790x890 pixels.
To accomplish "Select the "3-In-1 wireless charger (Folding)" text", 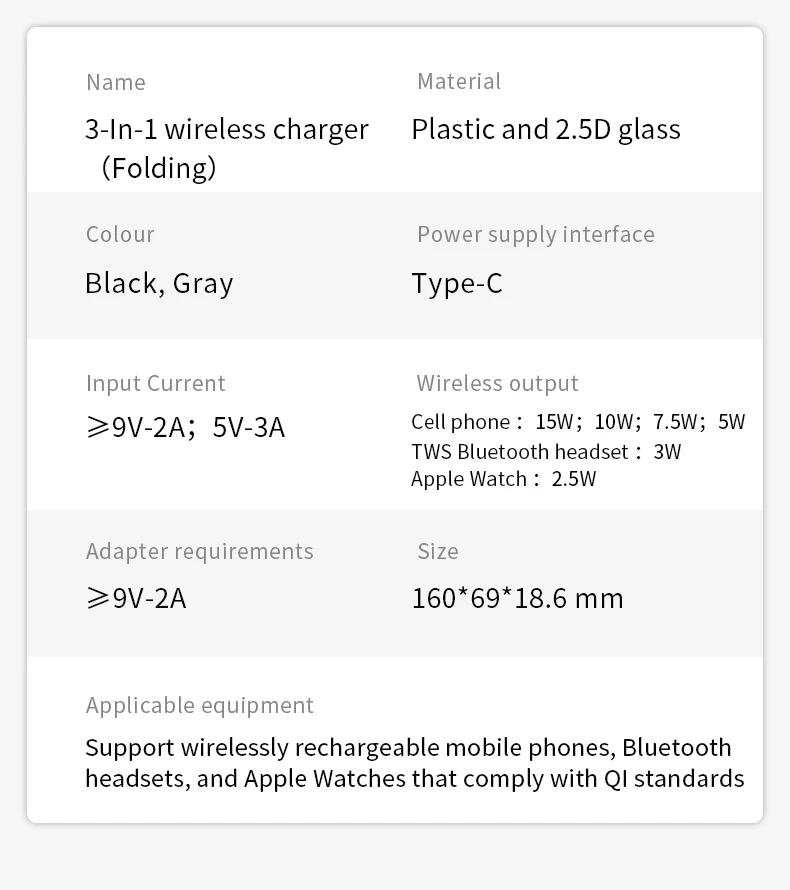I will (226, 147).
